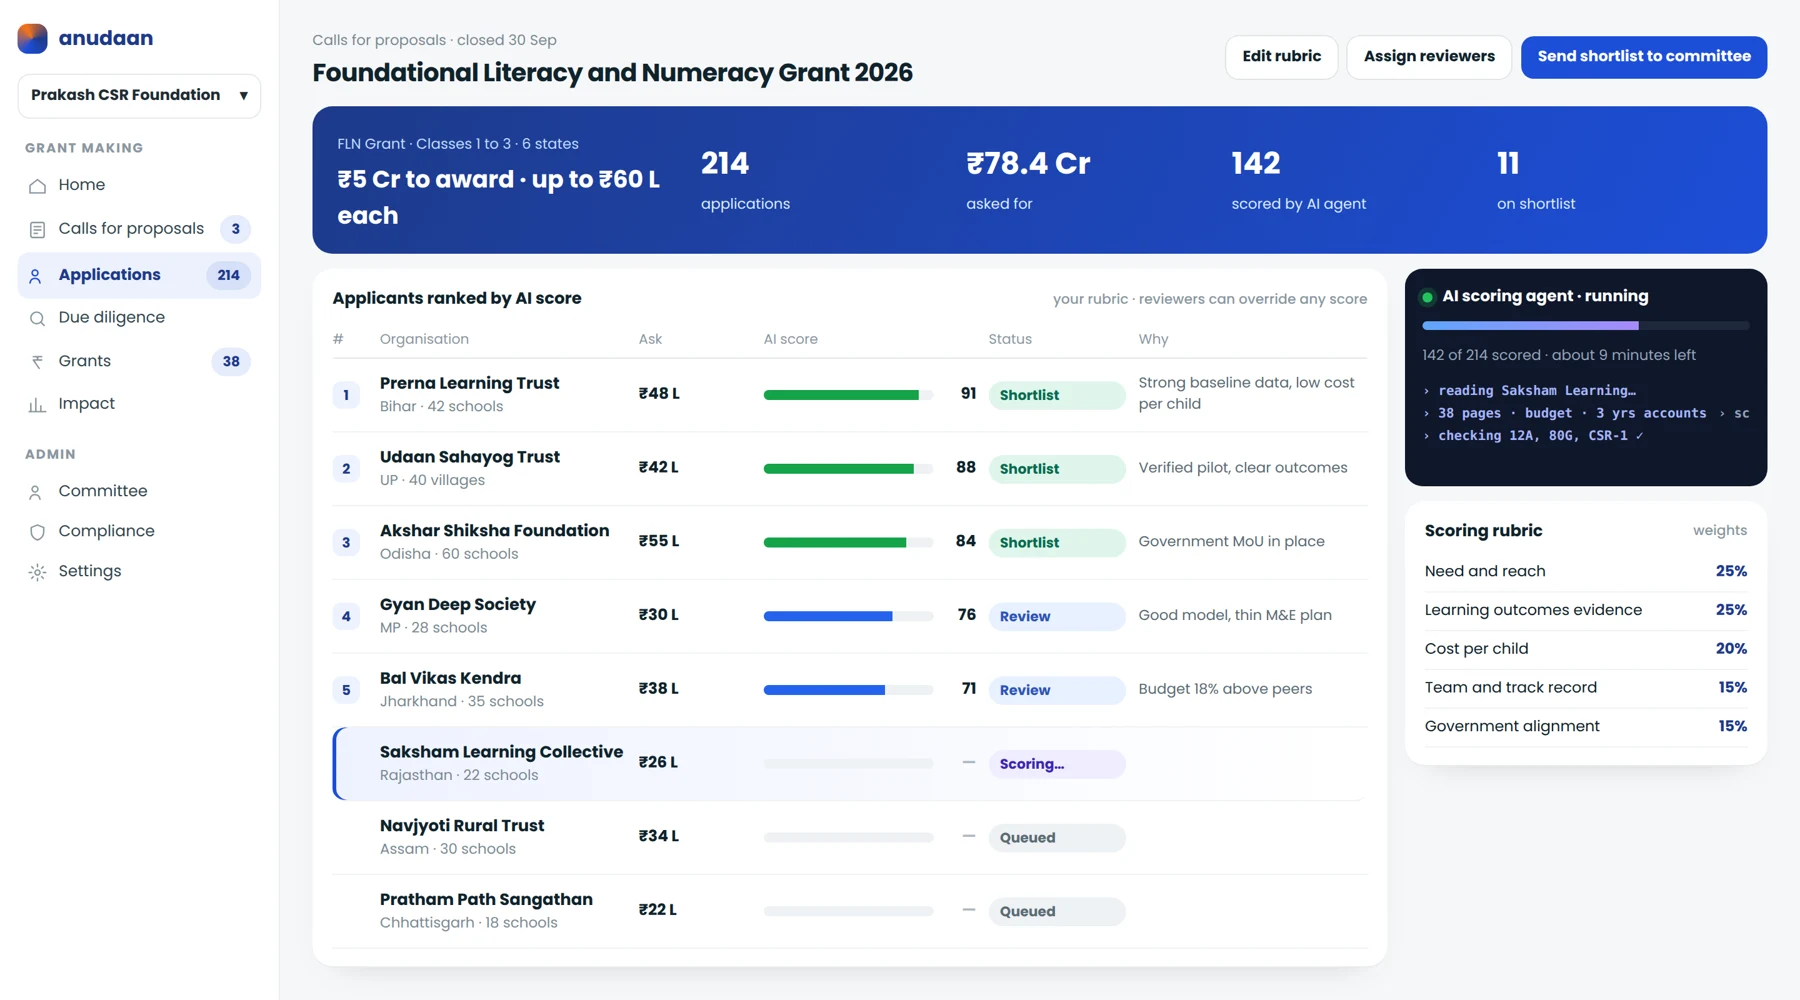1800x1000 pixels.
Task: Click the dropdown arrow beside Prakash CSR Foundation
Action: click(x=243, y=96)
